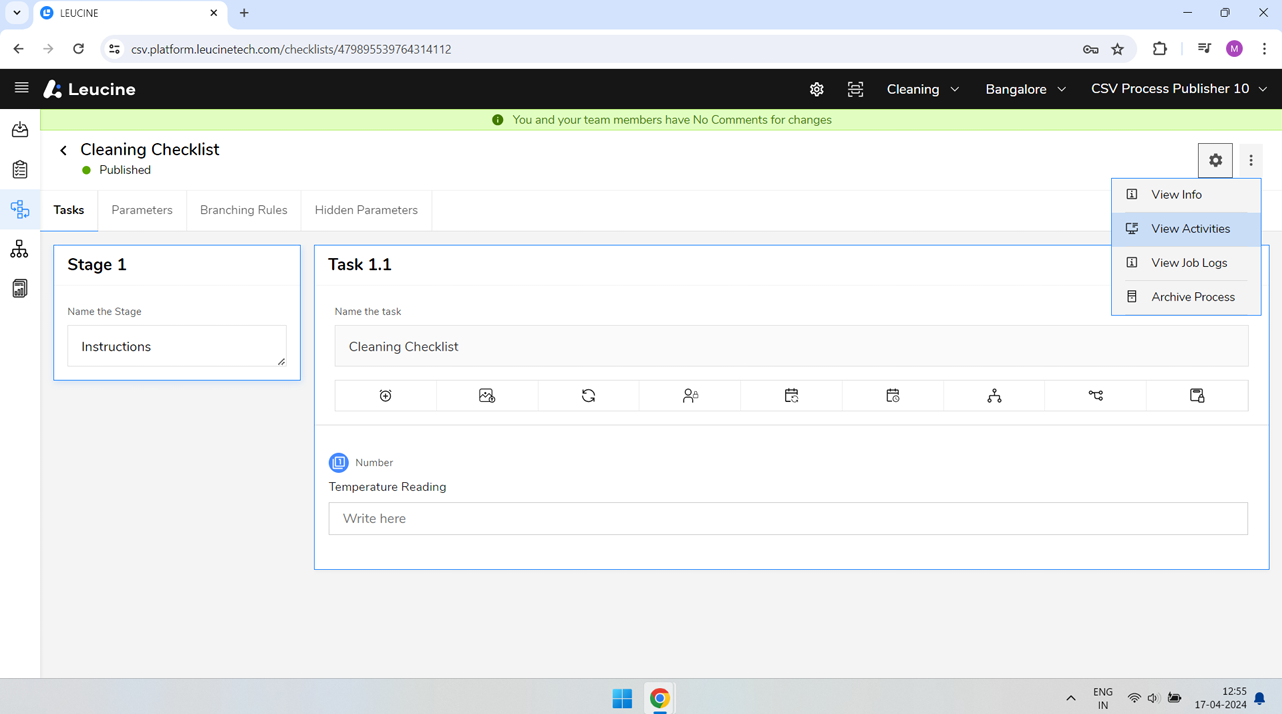The height and width of the screenshot is (714, 1282).
Task: Enable task recurrence with the loop icon
Action: click(x=588, y=395)
